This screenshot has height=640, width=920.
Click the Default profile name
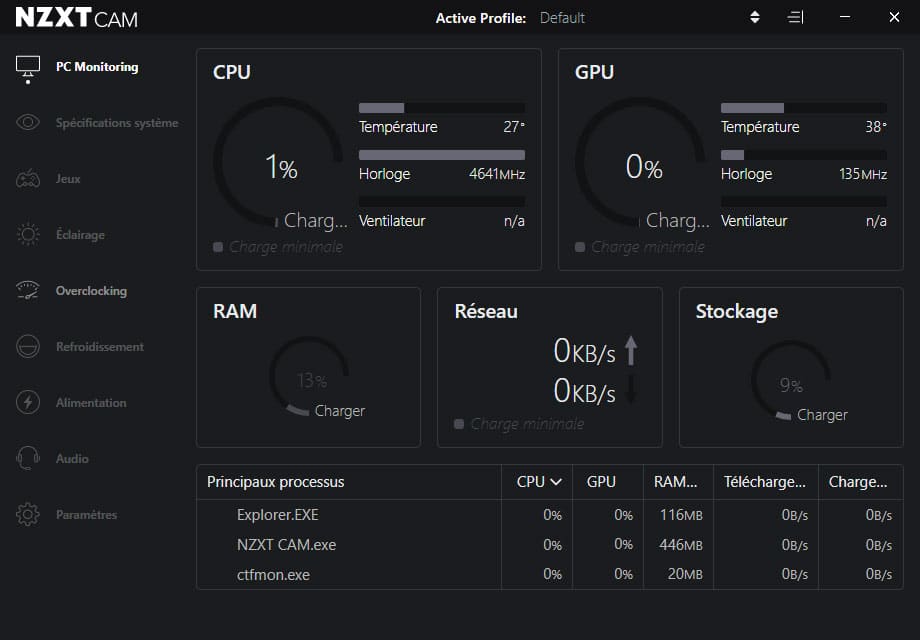point(562,18)
